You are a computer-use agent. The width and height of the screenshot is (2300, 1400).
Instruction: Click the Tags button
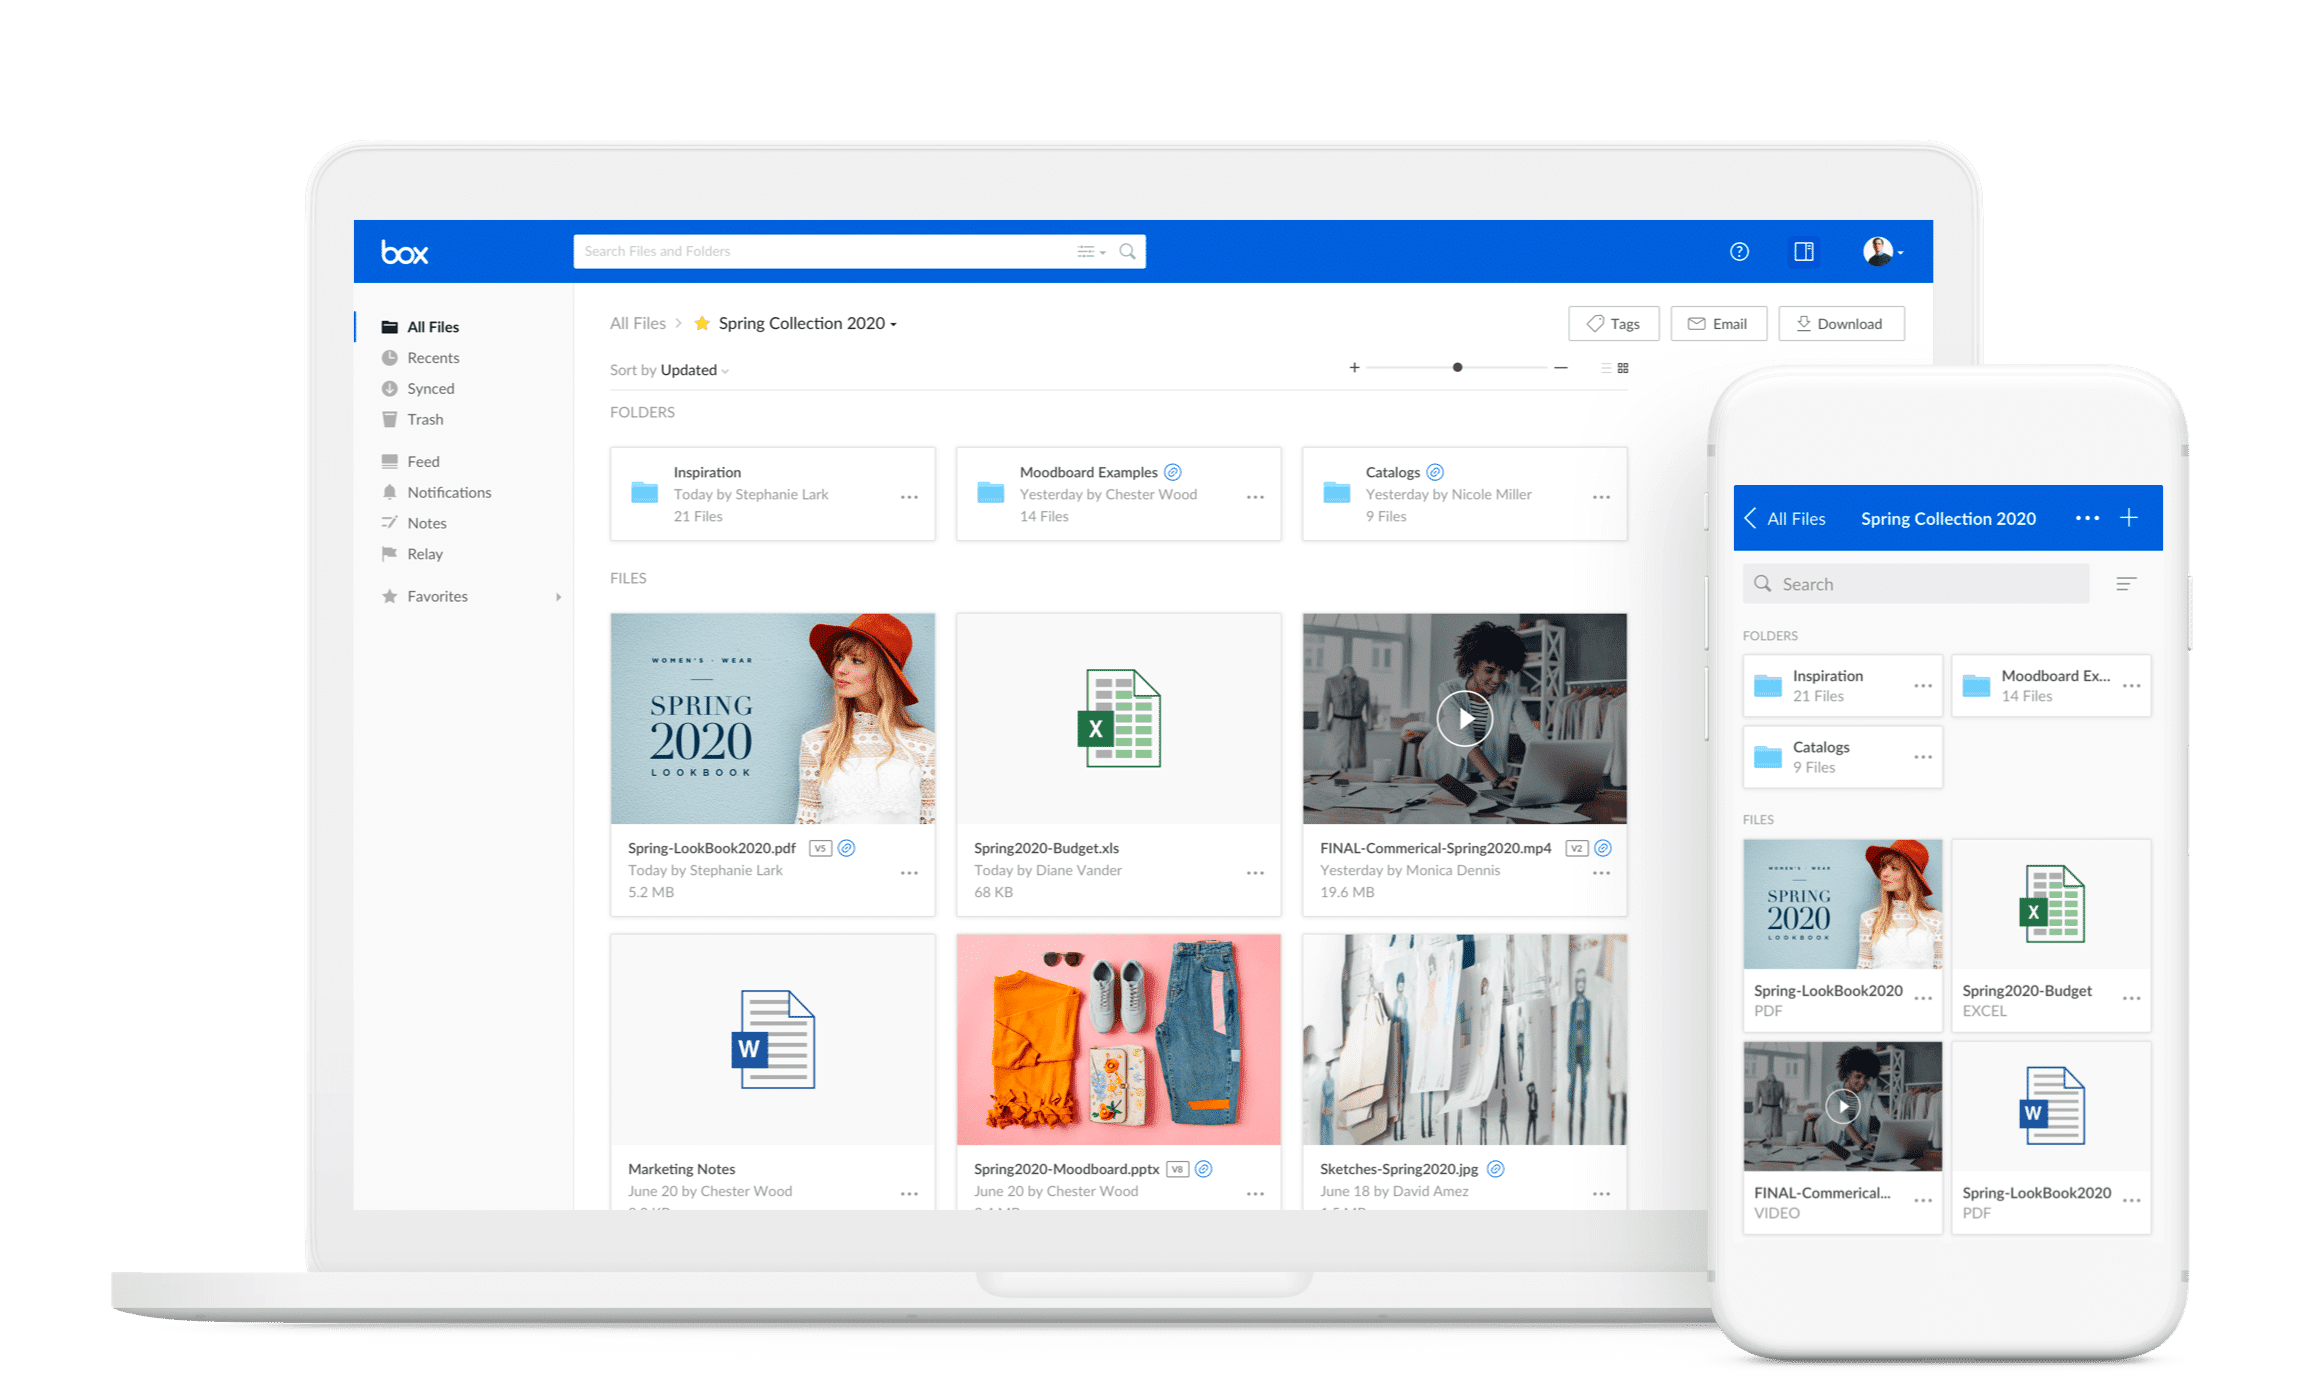tap(1614, 324)
